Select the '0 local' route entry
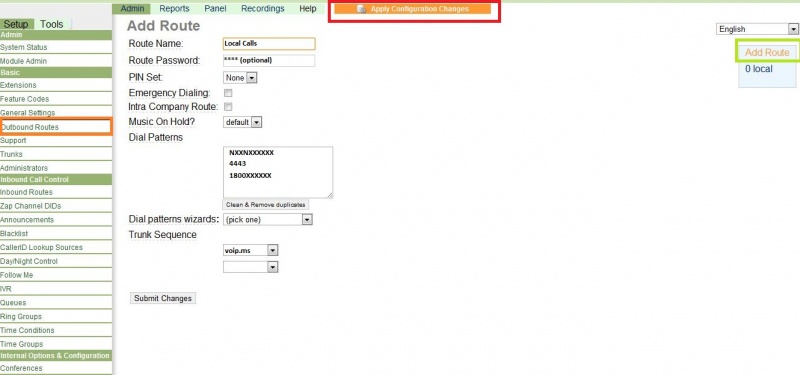 (759, 69)
